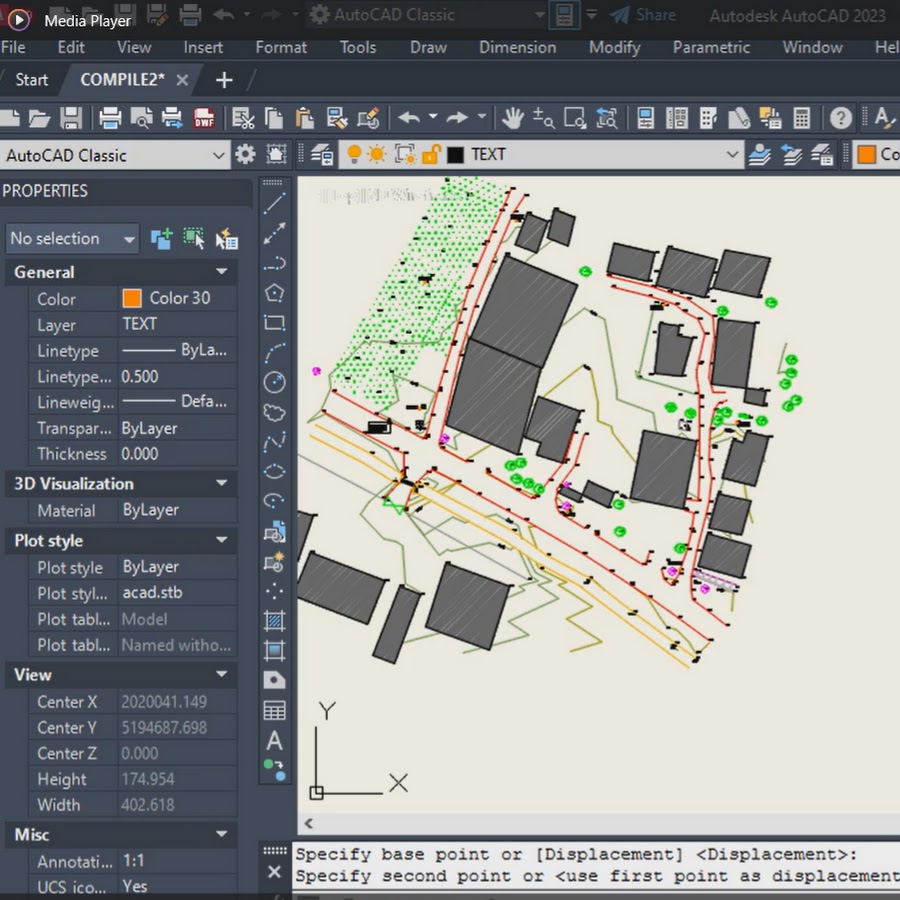Copy to clipboard with the Copy icon
The width and height of the screenshot is (900, 900).
(274, 119)
